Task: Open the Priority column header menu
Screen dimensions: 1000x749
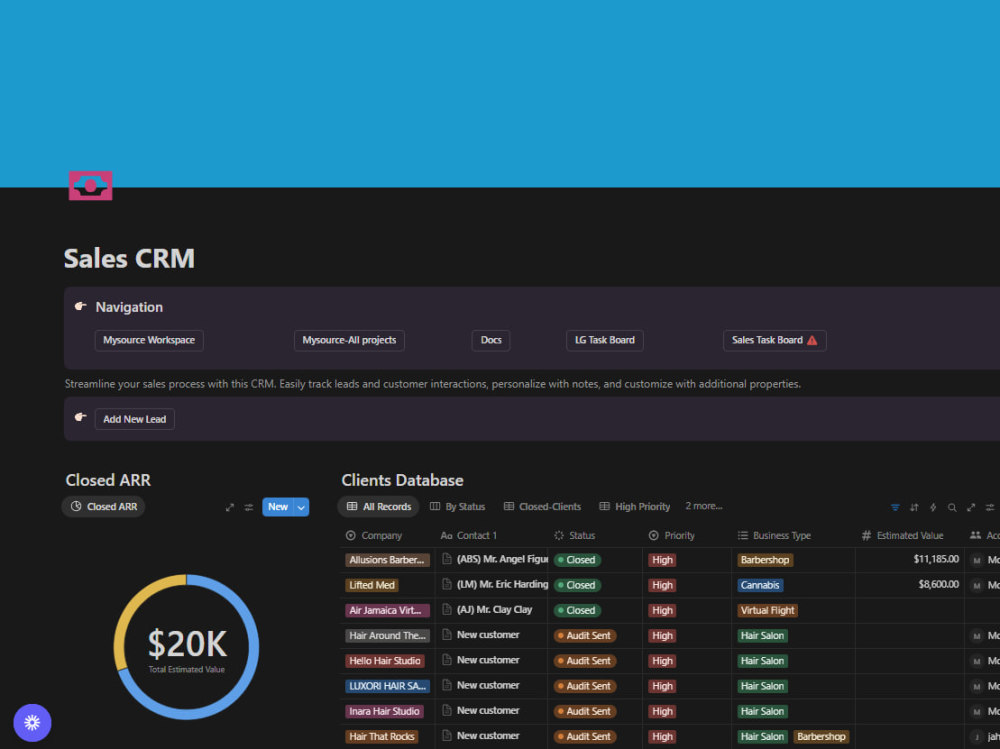Action: (672, 535)
